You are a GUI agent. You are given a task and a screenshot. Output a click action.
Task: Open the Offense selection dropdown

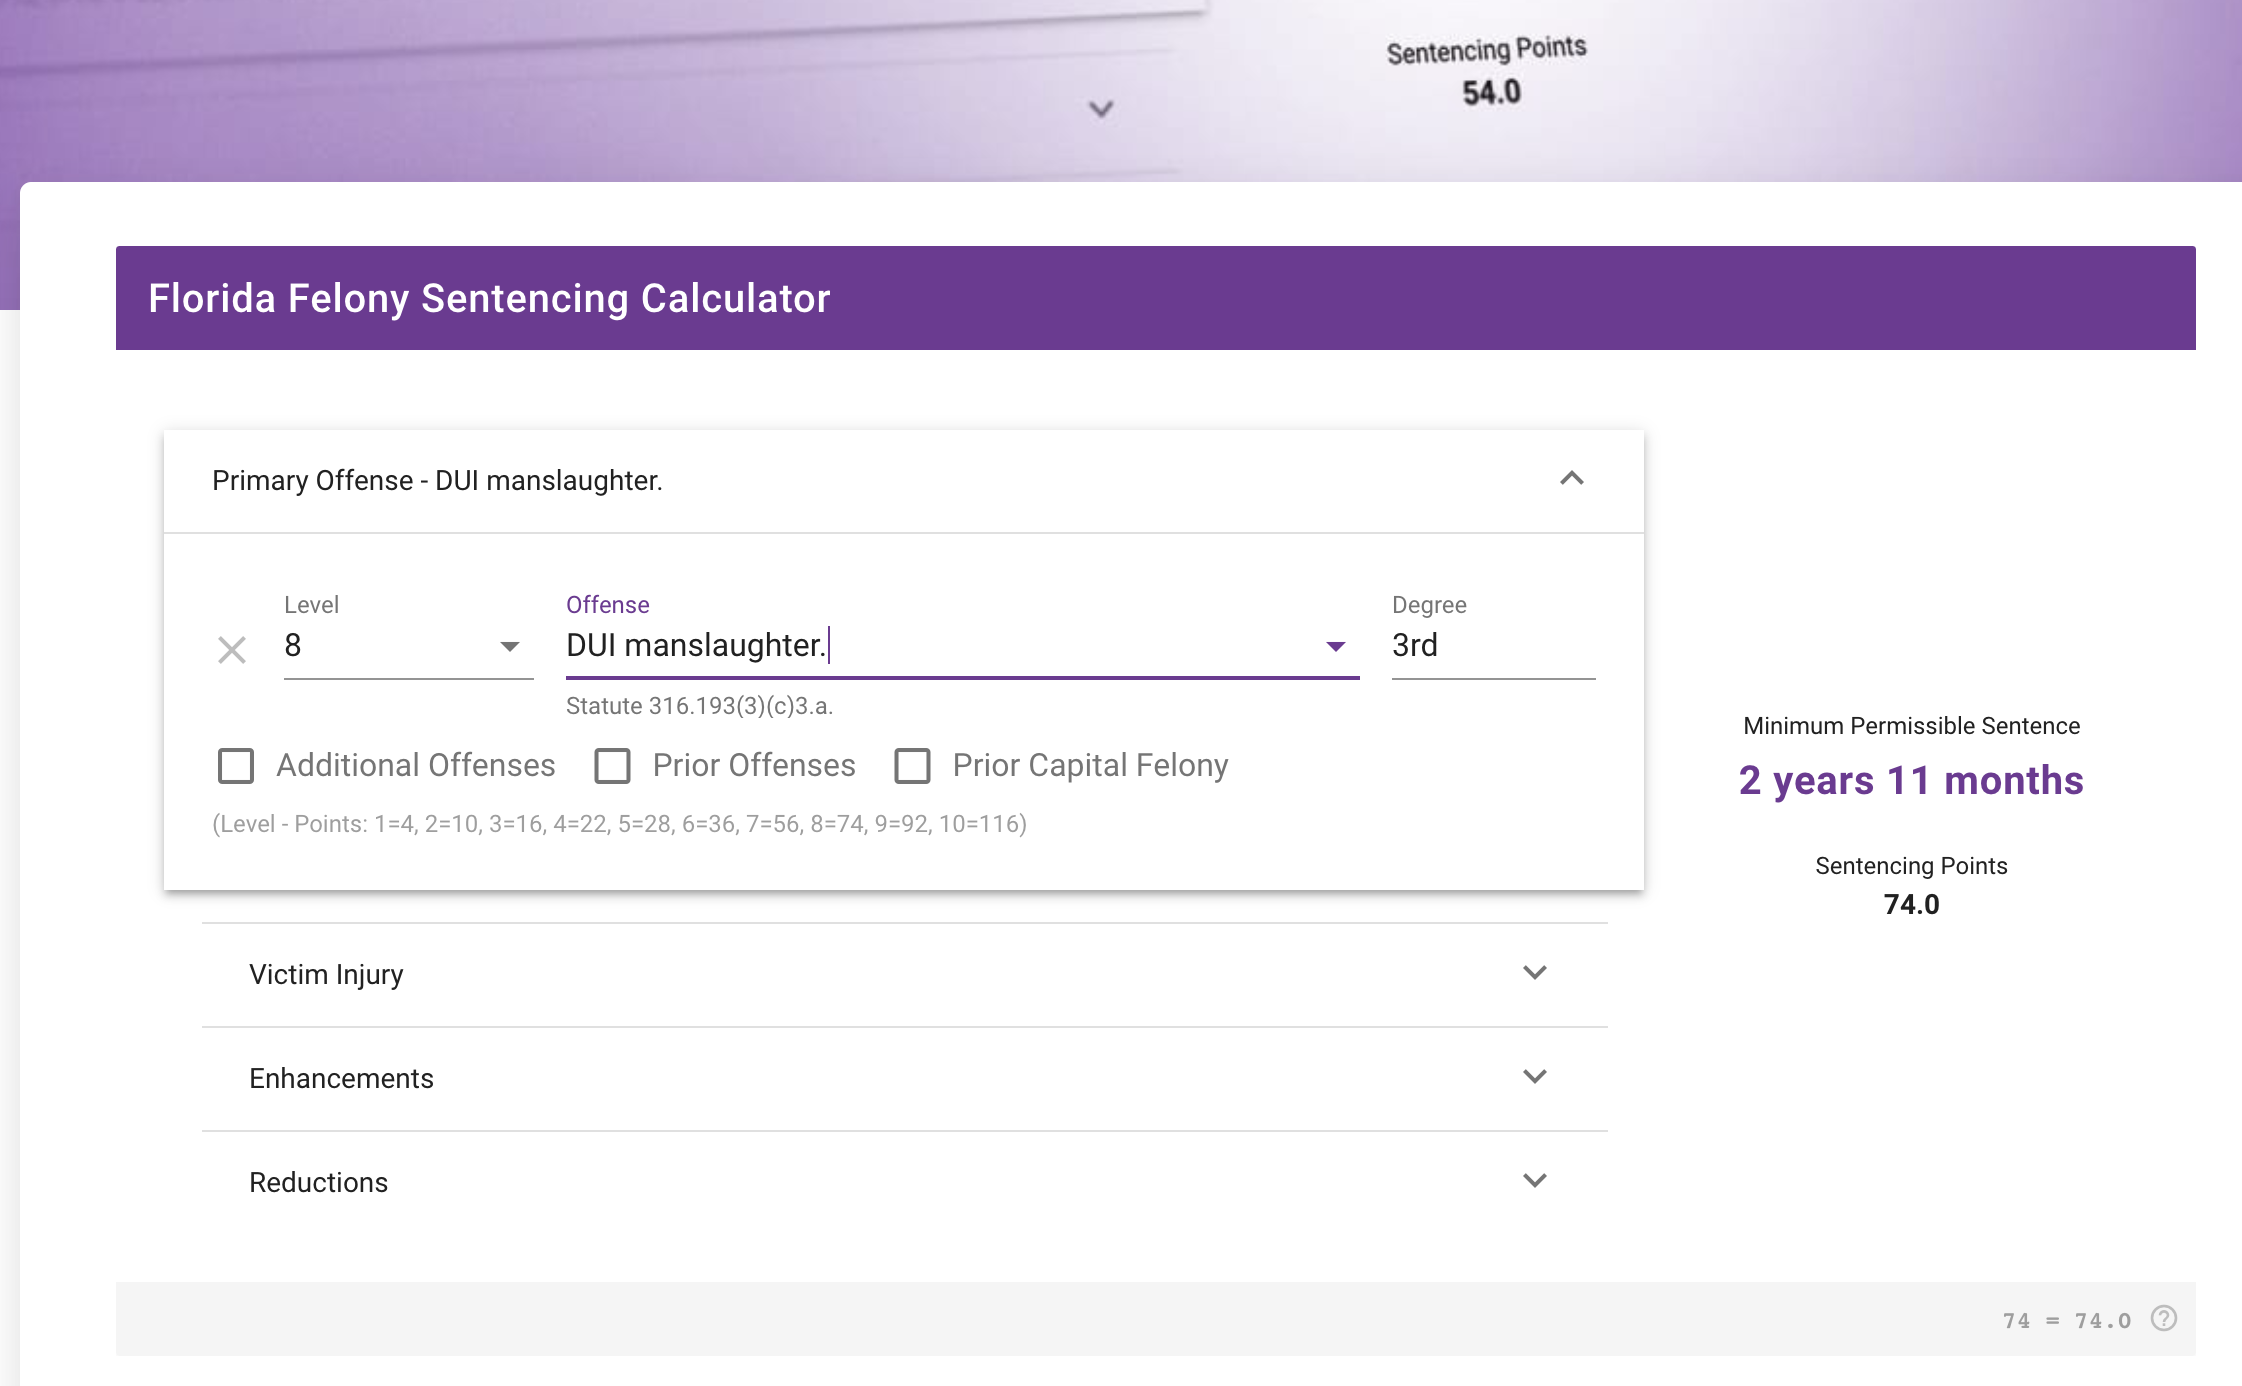(x=1336, y=647)
